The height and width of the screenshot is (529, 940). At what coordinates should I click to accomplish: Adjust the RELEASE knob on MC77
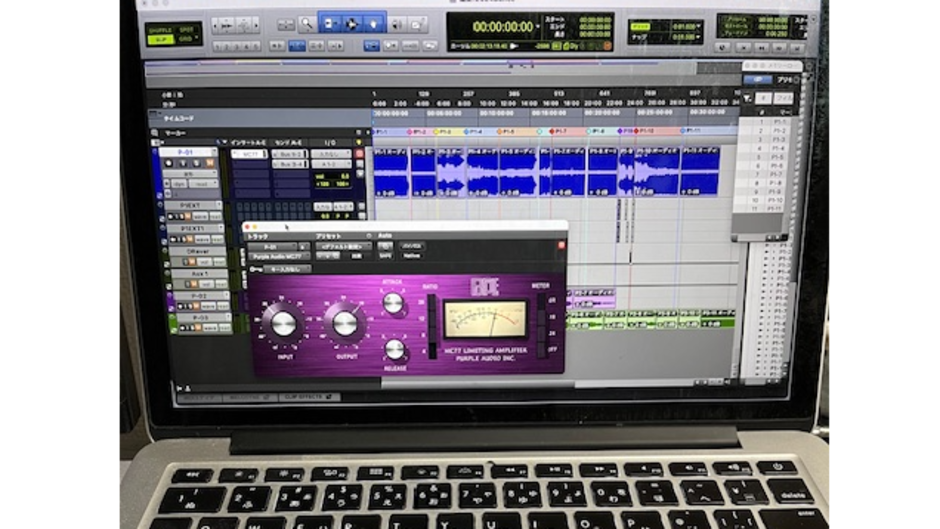point(394,348)
